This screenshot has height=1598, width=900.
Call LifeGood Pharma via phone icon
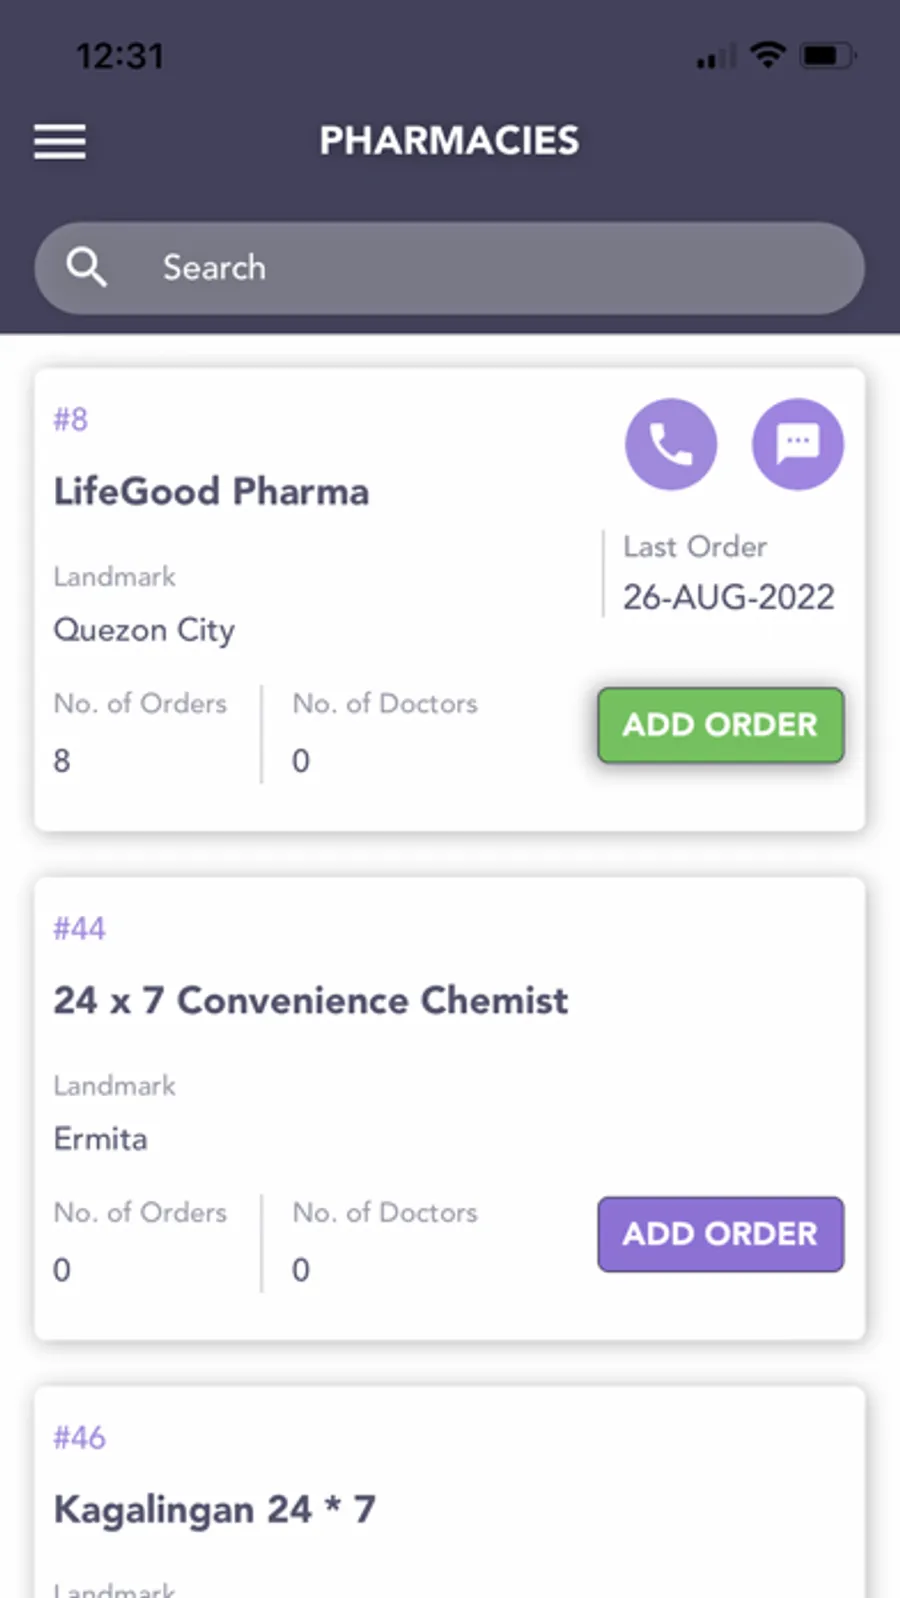(x=671, y=444)
